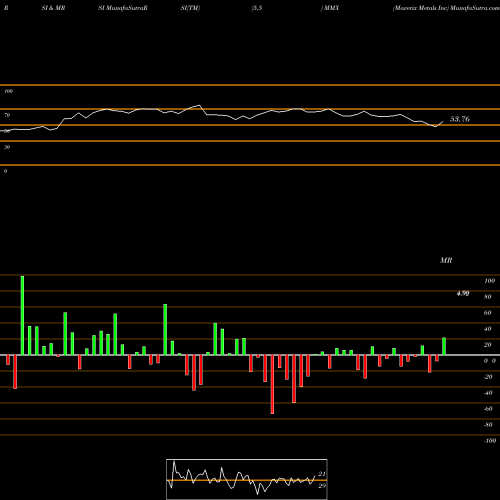Click the MR axis label -40
Viewport: 500px width, 500px height.
(488, 393)
